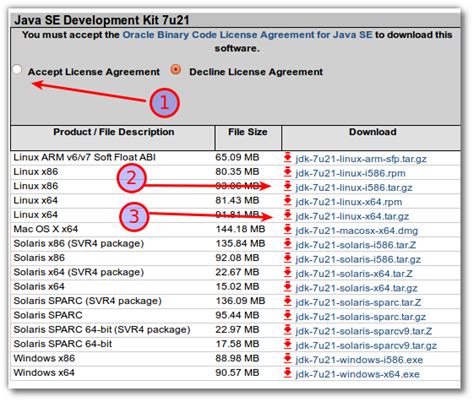Click download arrow icon for solaris-x64.tar.gz
Viewport: 474px width, 402px height.
pyautogui.click(x=287, y=287)
